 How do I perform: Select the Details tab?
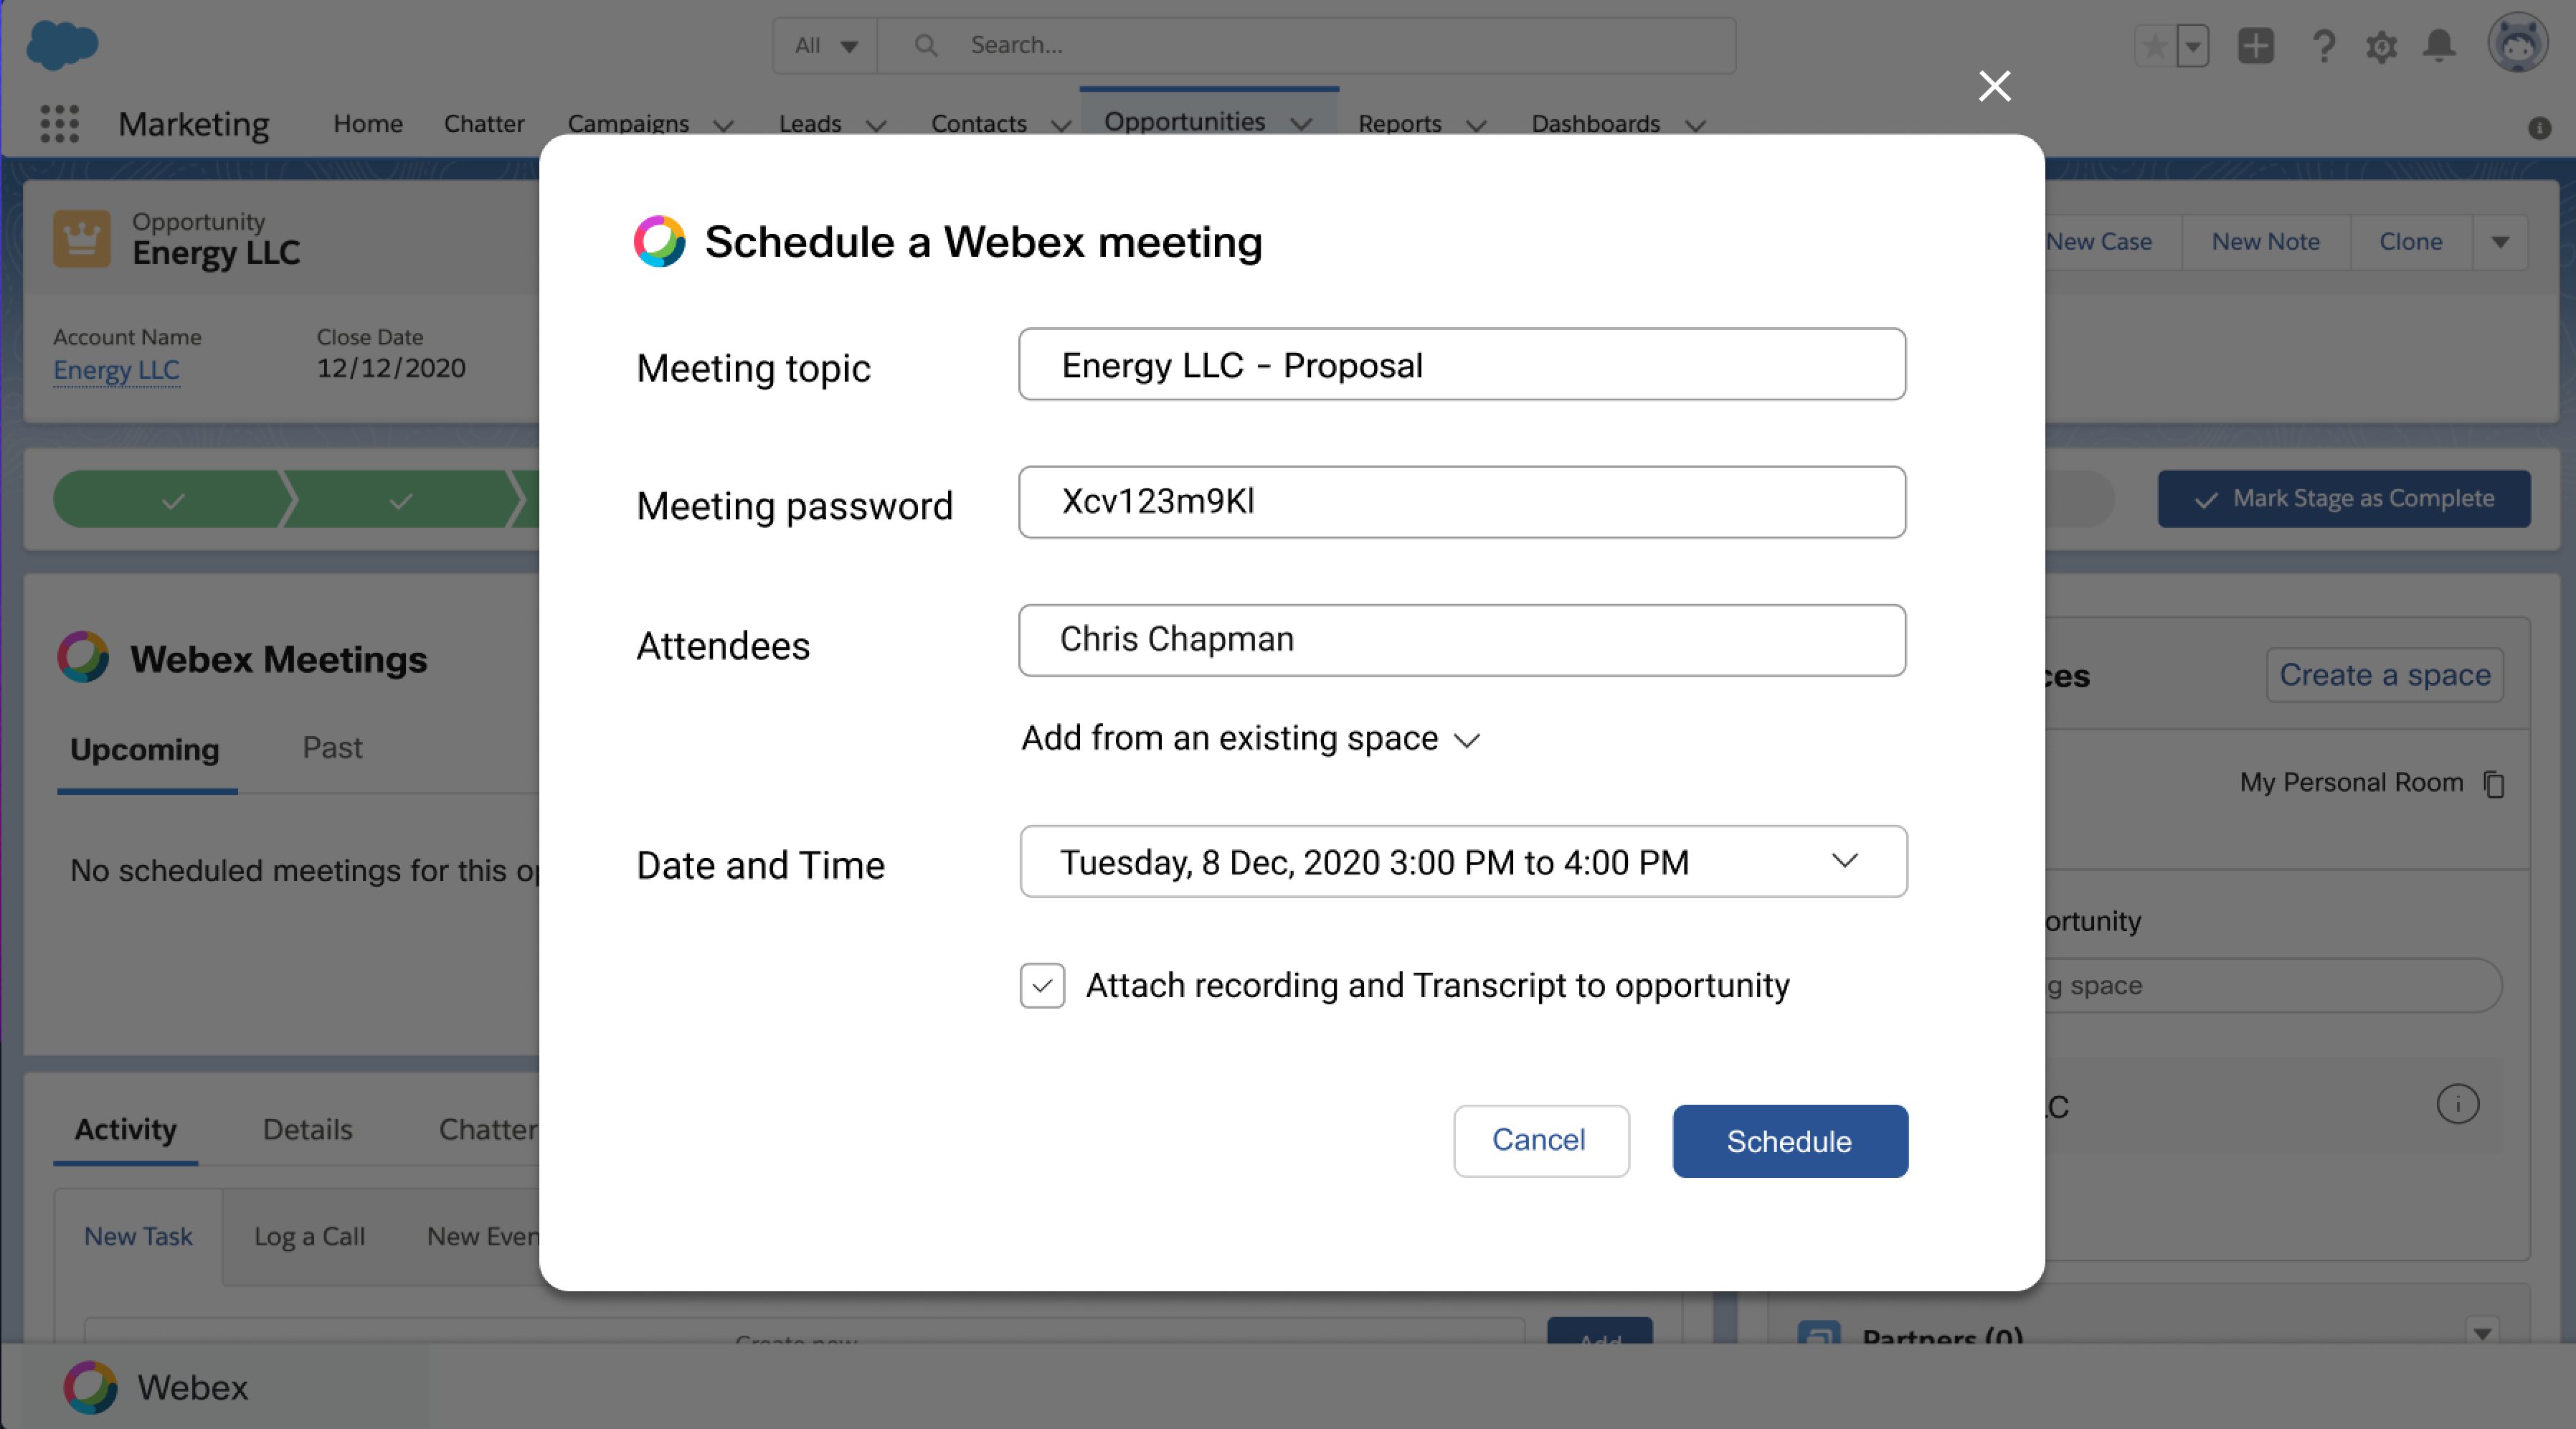tap(308, 1129)
